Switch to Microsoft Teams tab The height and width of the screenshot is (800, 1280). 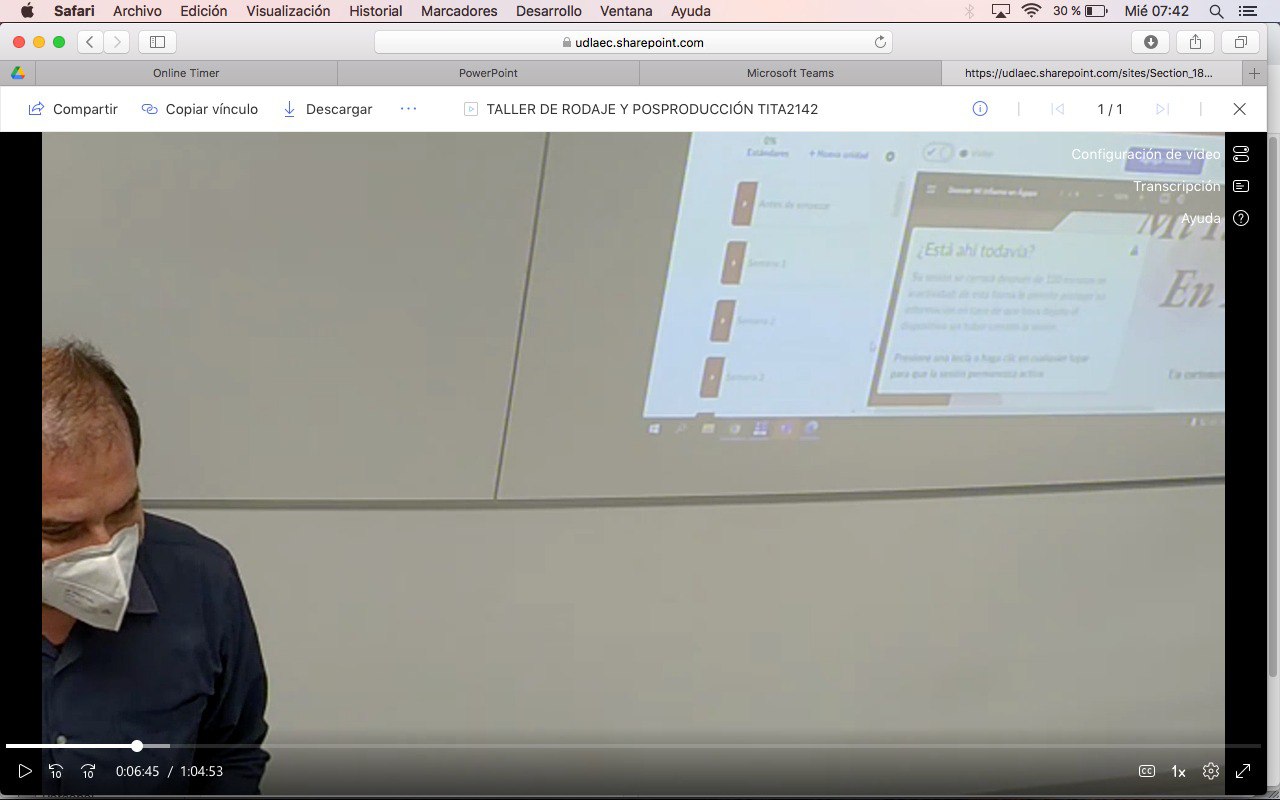tap(790, 73)
